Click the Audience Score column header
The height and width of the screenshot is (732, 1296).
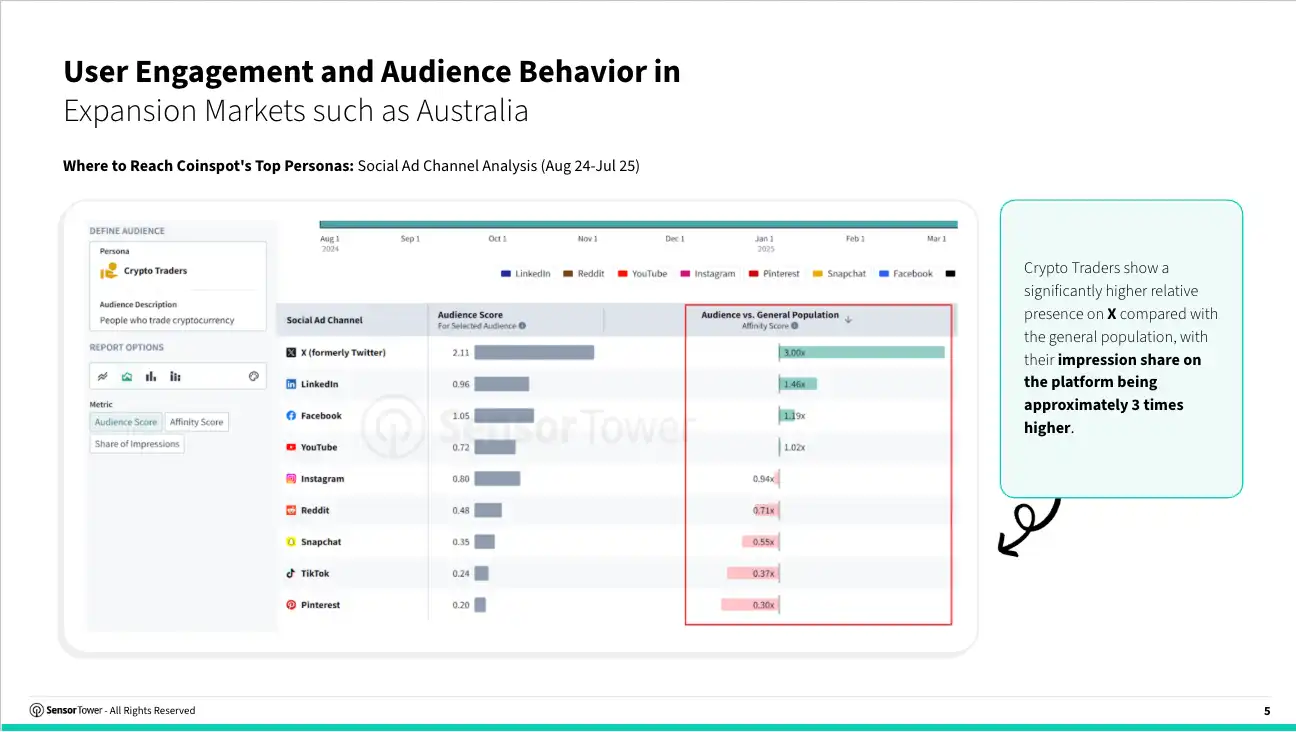pos(470,315)
